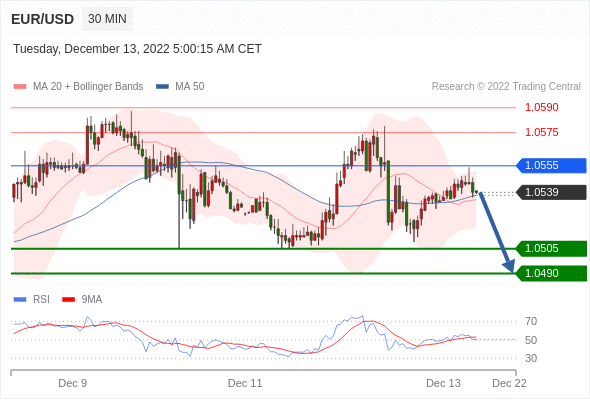Click the 9MA legend label

click(x=92, y=300)
